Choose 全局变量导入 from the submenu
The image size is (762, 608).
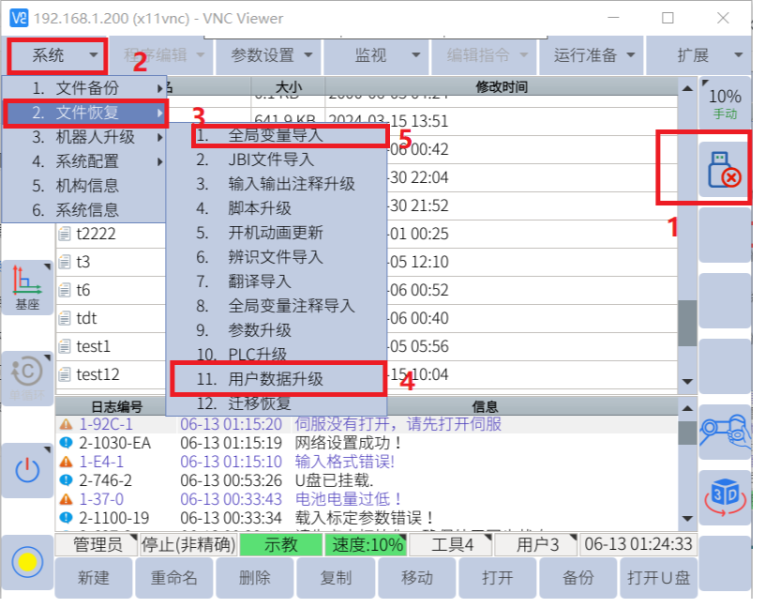click(275, 135)
